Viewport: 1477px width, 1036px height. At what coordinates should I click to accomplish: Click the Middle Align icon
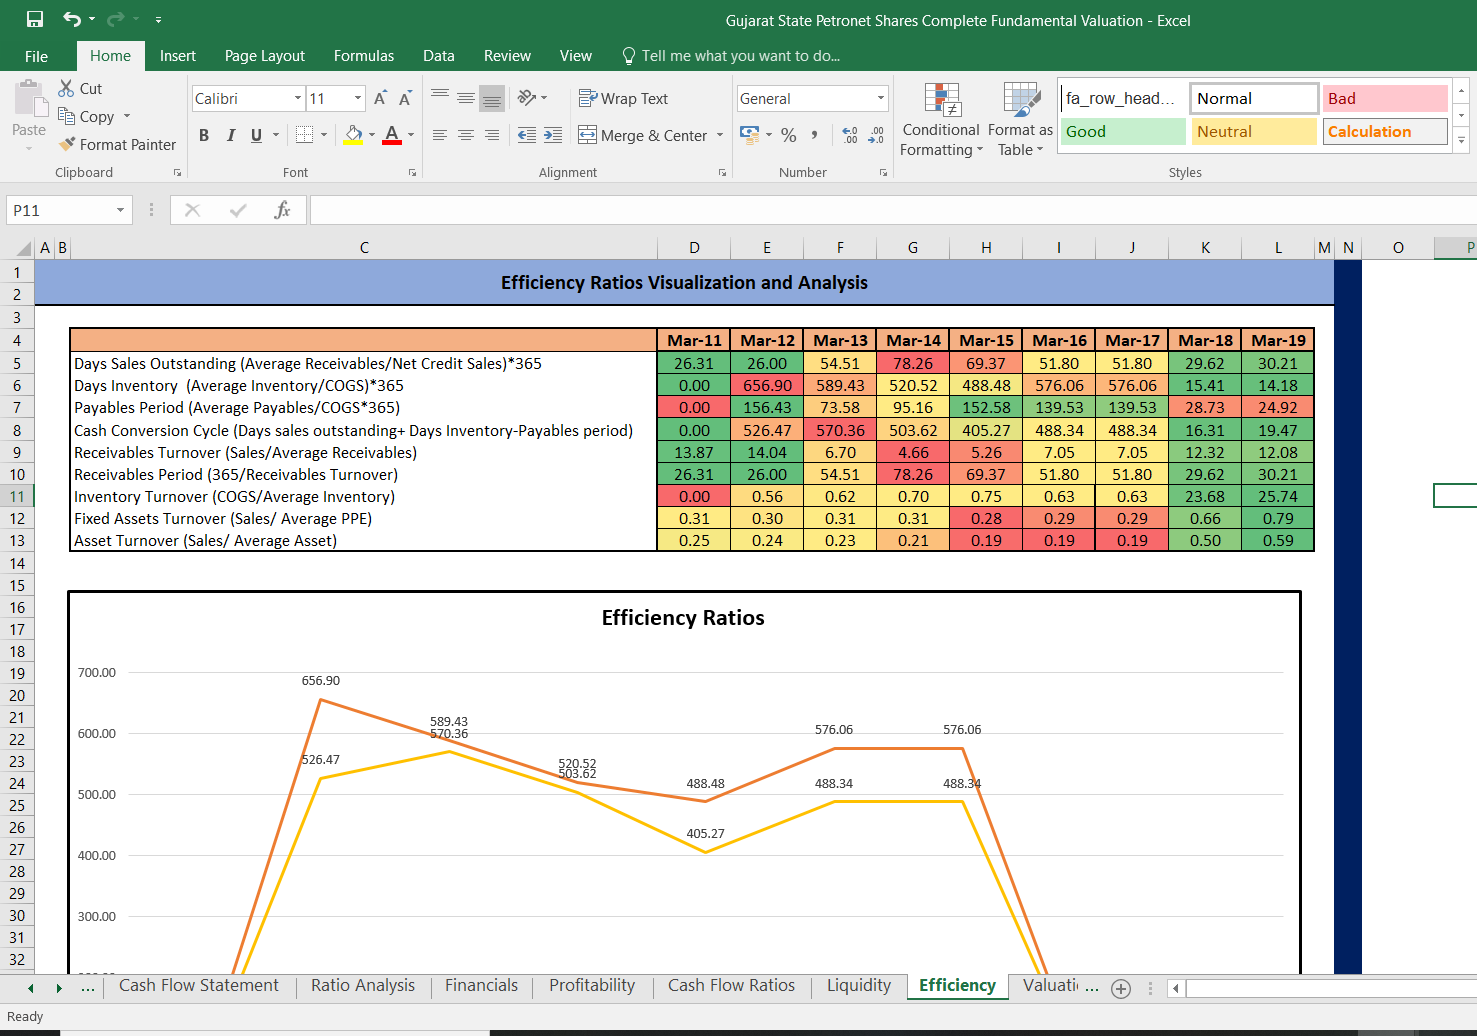pos(466,97)
